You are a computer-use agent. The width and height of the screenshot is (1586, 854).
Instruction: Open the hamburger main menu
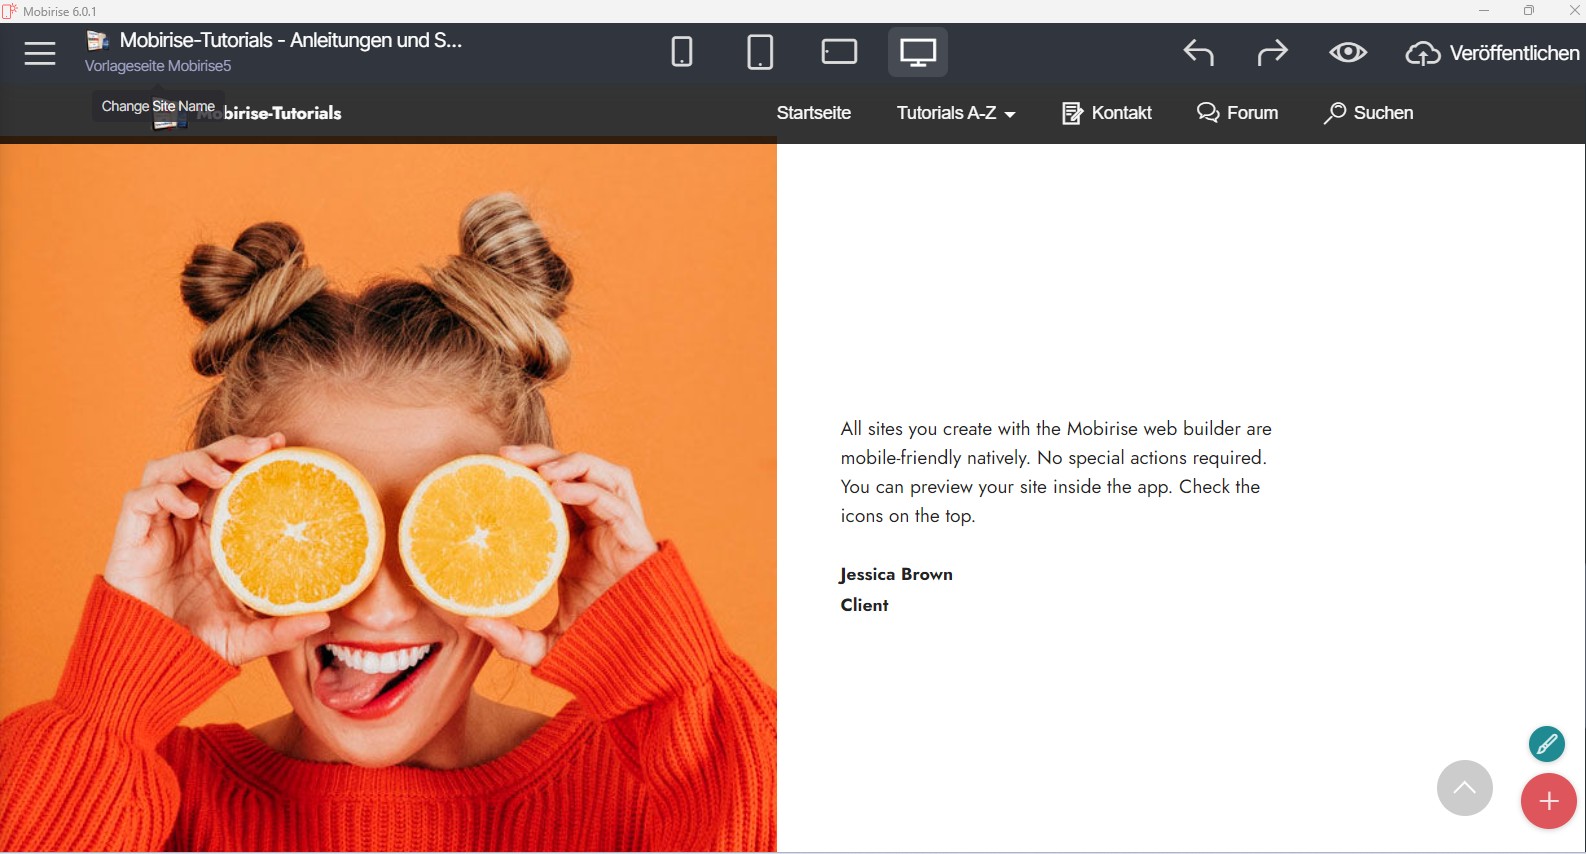click(x=40, y=53)
